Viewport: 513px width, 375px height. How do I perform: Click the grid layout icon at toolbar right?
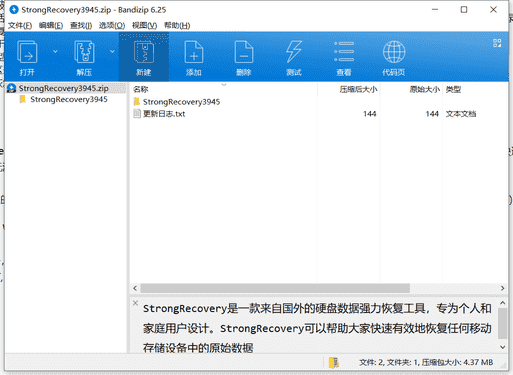point(497,43)
